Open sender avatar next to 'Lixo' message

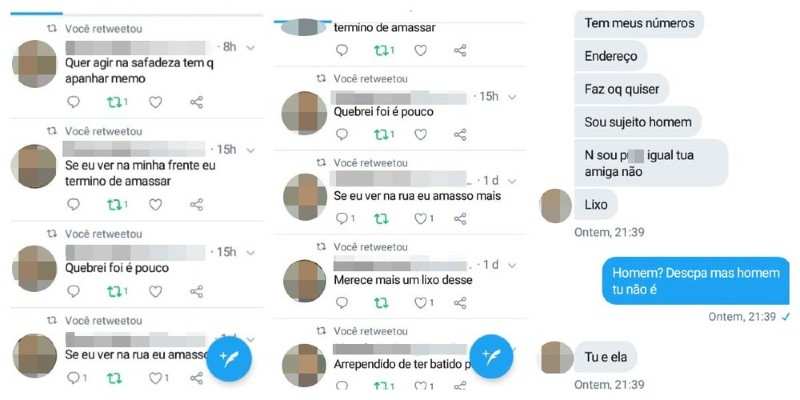click(x=556, y=206)
